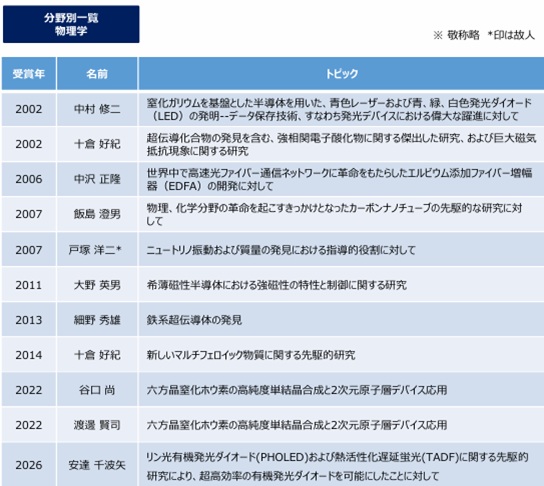544x486 pixels.
Task: Click the 受賞年 column header
Action: point(29,74)
